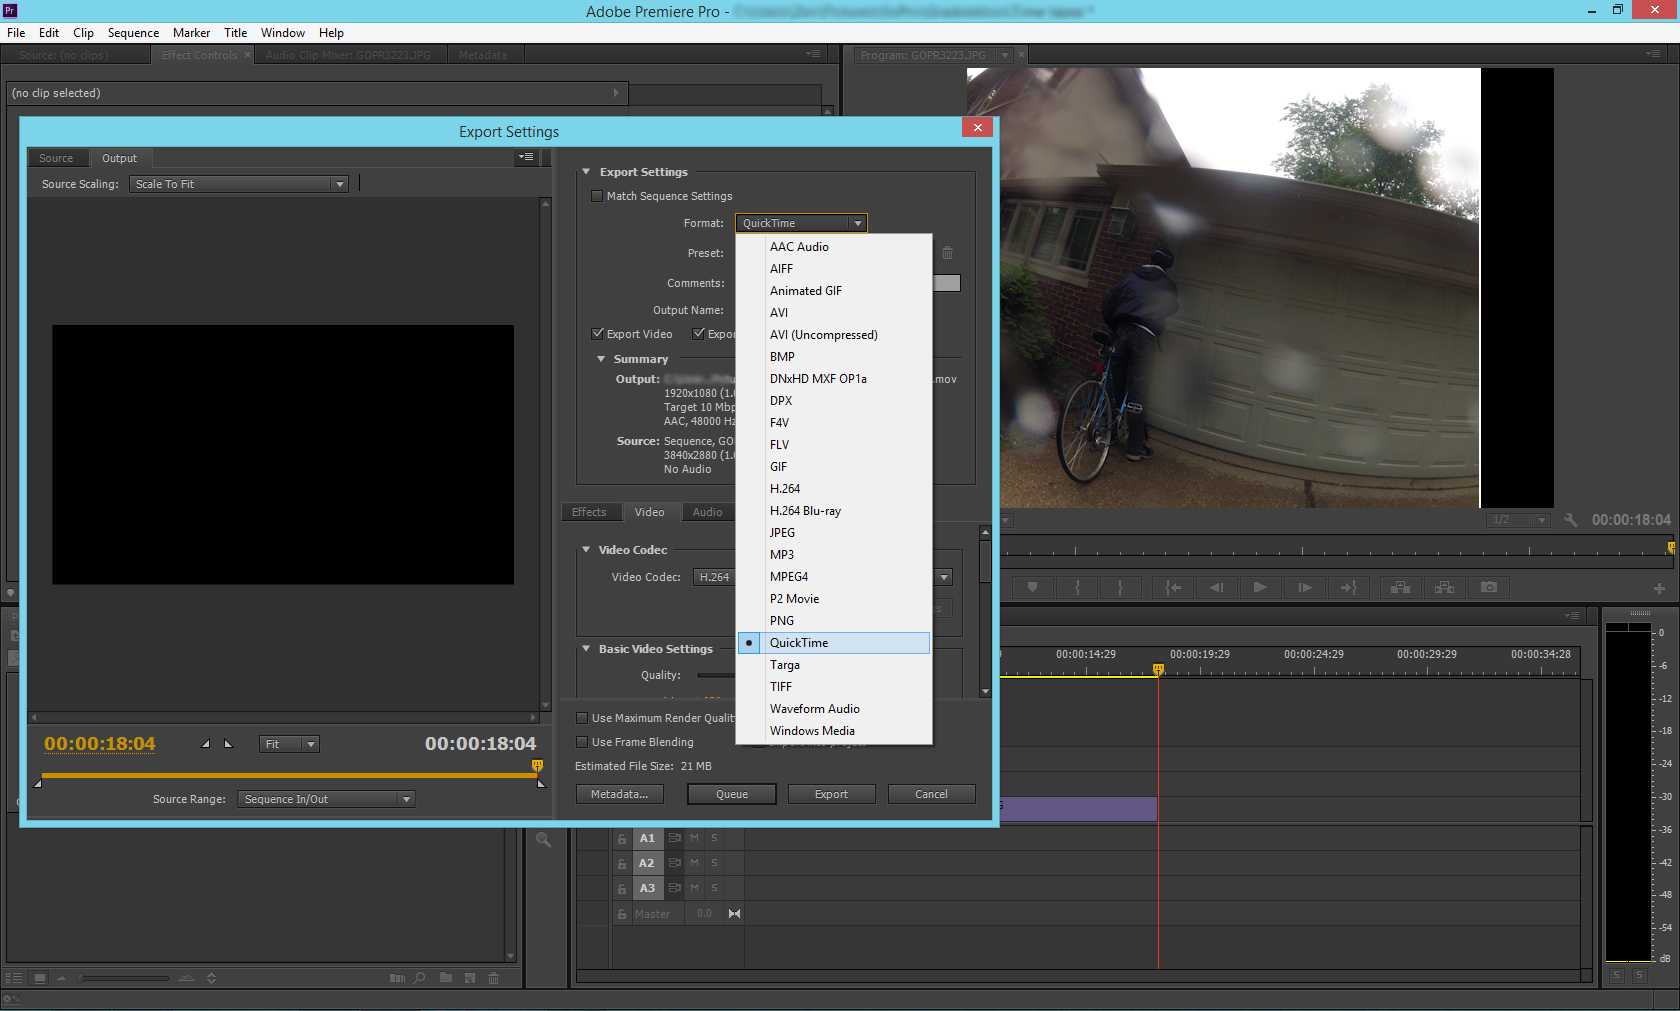Image resolution: width=1680 pixels, height=1011 pixels.
Task: Delete preset trash icon in Export Settings
Action: coord(947,253)
